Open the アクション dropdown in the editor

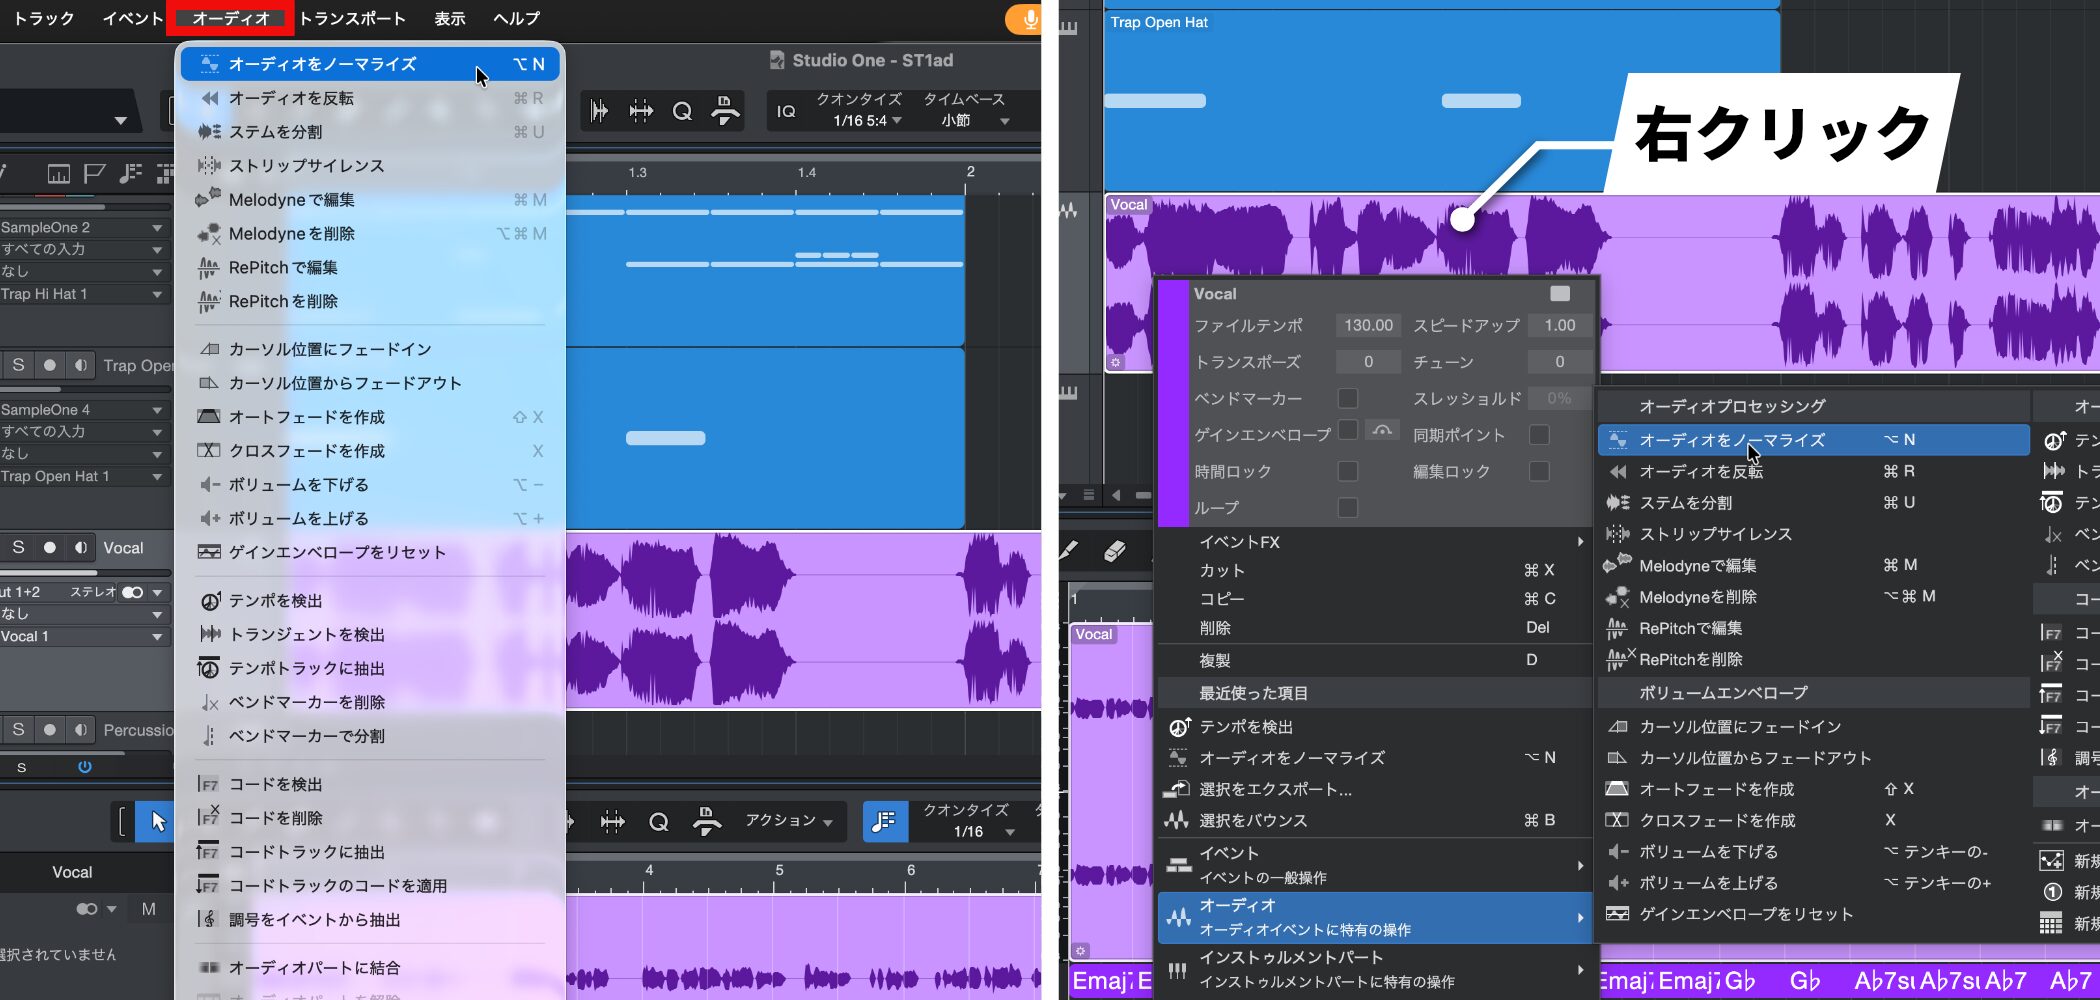point(788,821)
